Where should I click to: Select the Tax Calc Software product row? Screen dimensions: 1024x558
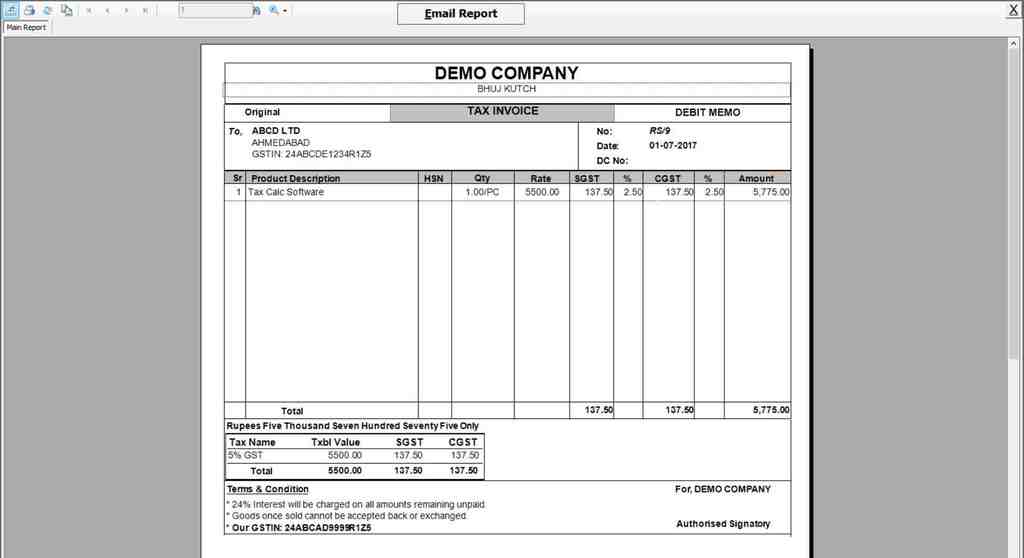point(286,192)
